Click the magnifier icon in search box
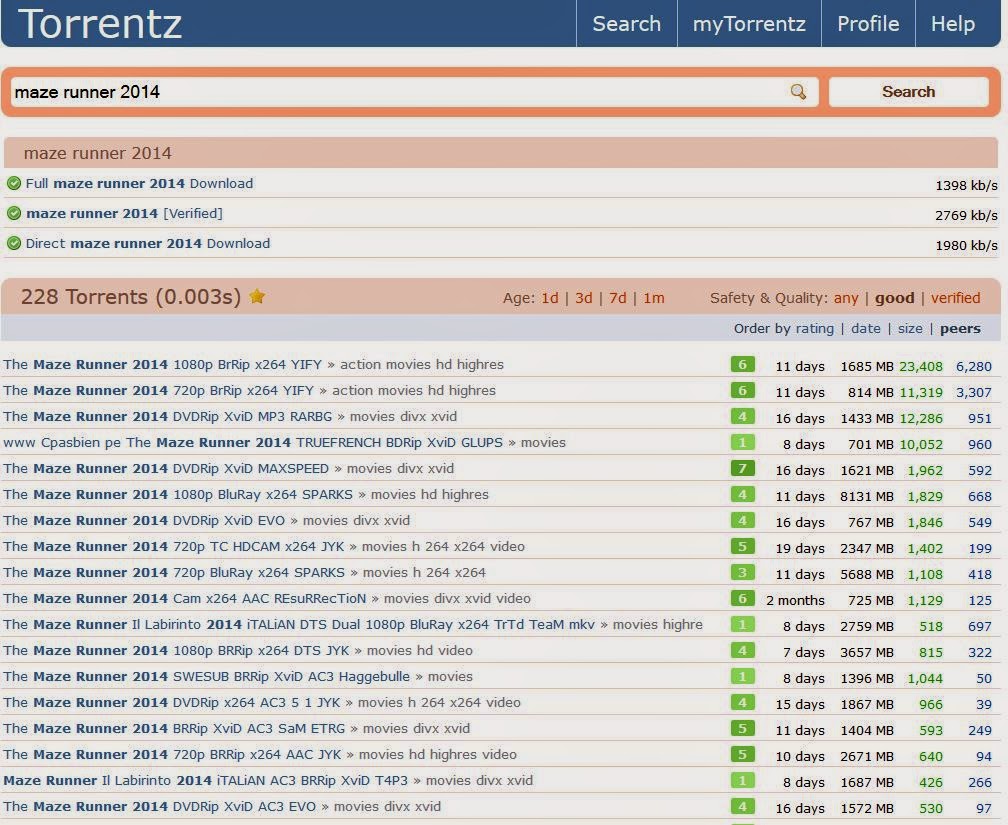1008x825 pixels. tap(798, 92)
